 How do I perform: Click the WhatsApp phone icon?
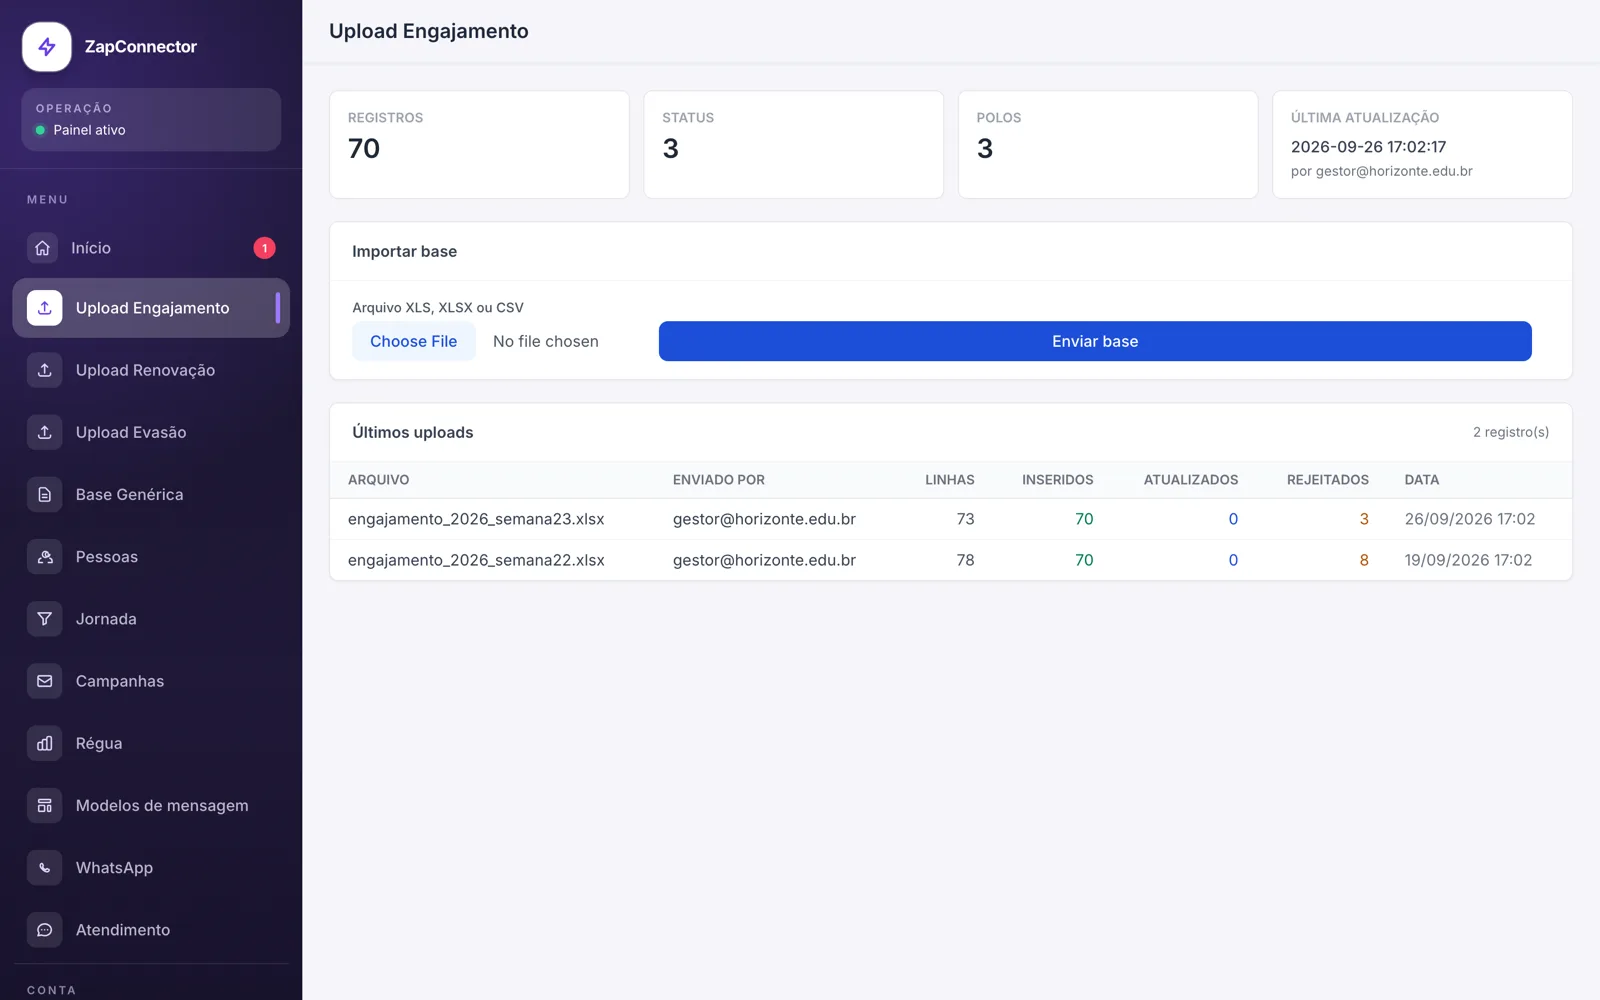45,868
